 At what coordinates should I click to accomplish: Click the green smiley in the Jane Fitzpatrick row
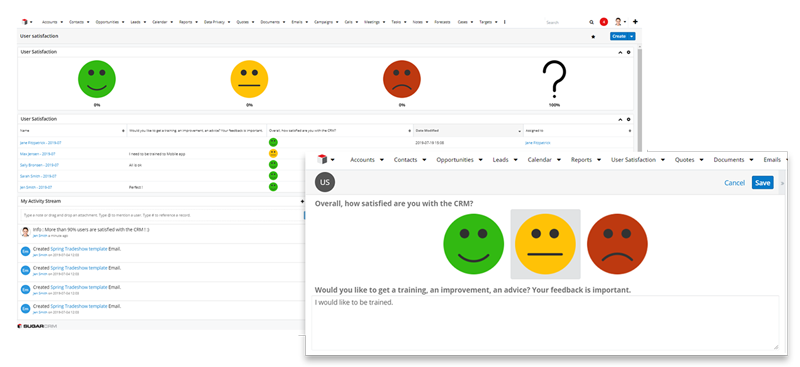coord(273,142)
